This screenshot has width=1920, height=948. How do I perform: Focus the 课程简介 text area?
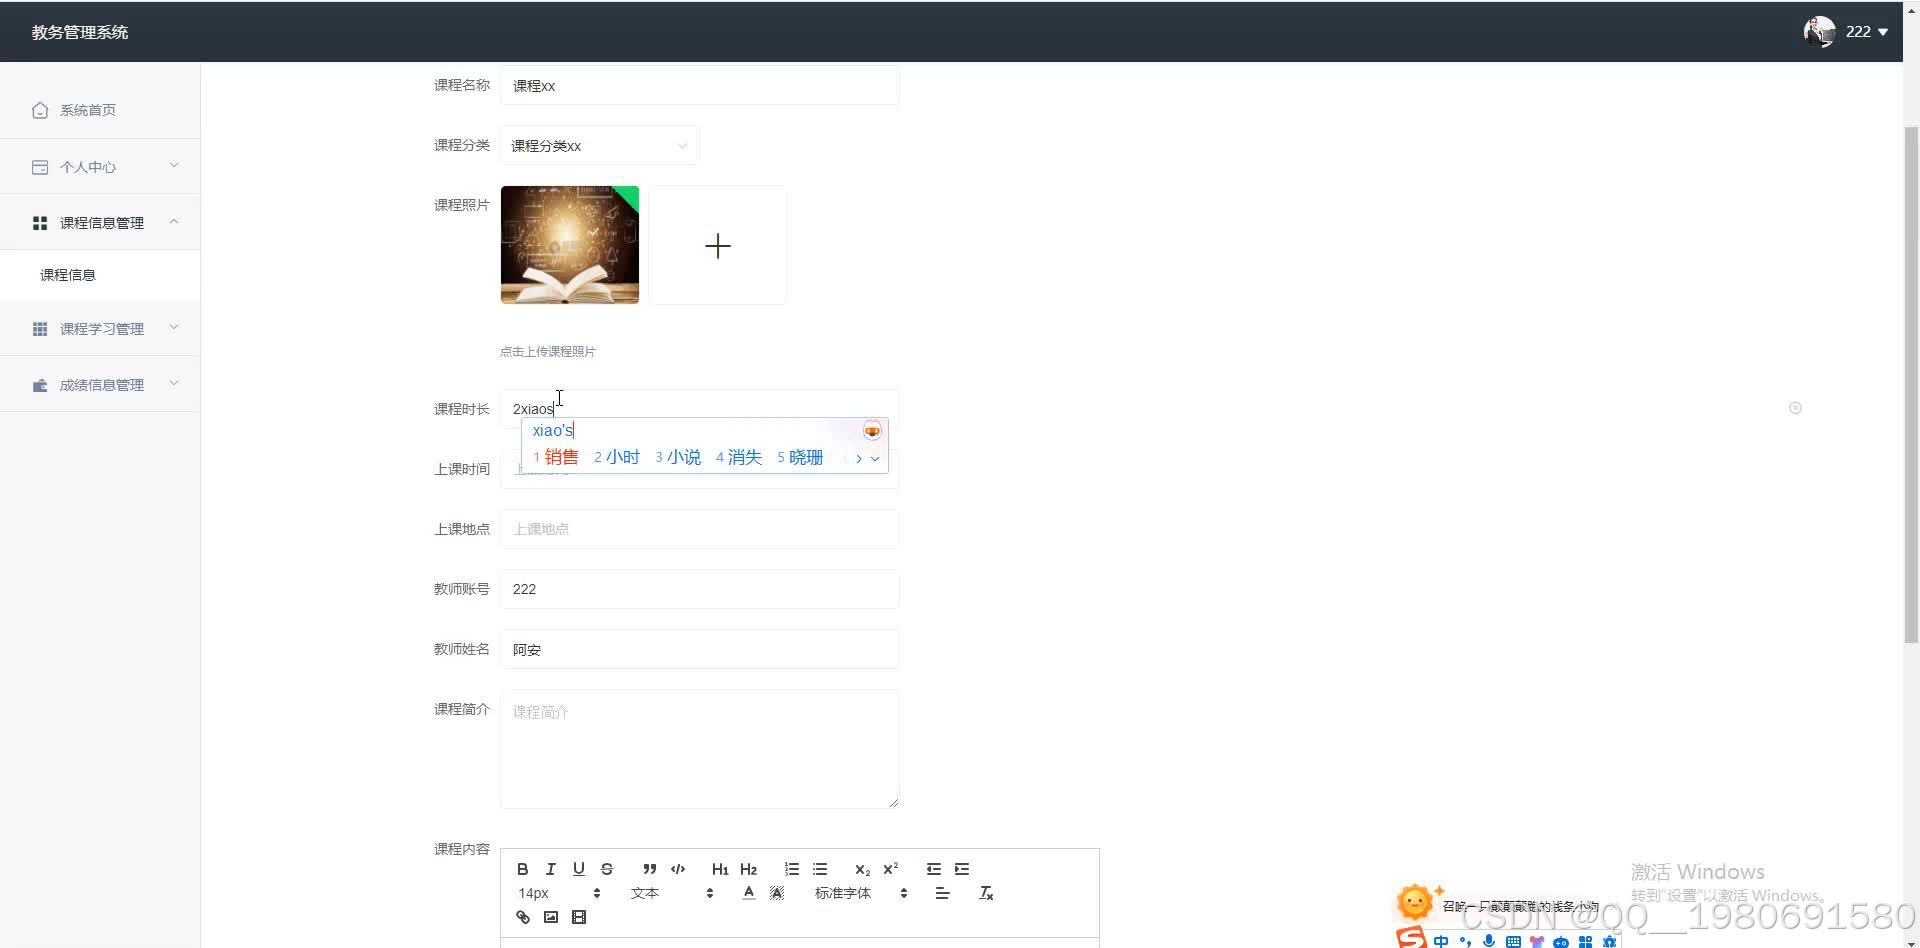pos(700,749)
